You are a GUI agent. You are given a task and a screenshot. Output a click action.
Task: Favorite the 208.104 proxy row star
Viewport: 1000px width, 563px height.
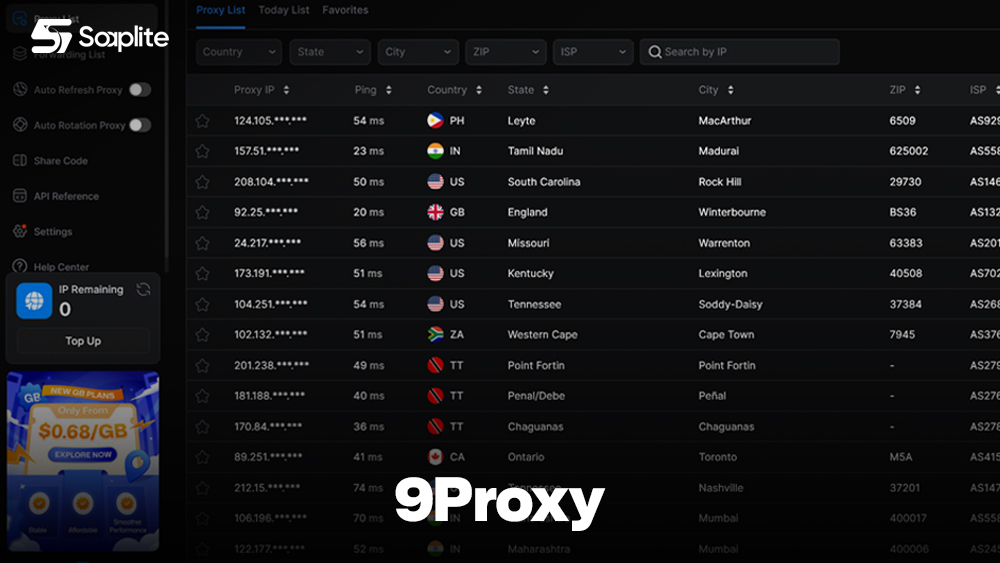click(x=202, y=182)
